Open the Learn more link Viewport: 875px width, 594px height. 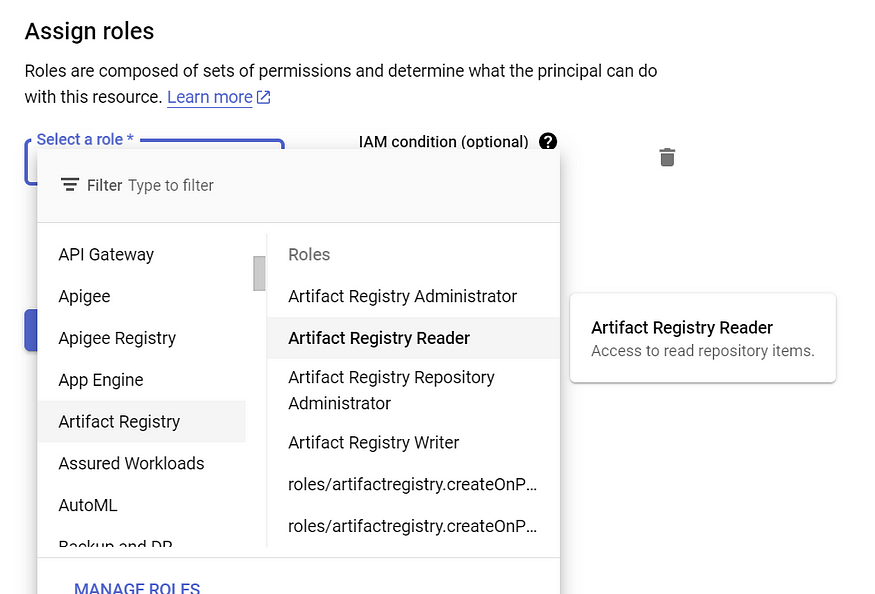[210, 97]
